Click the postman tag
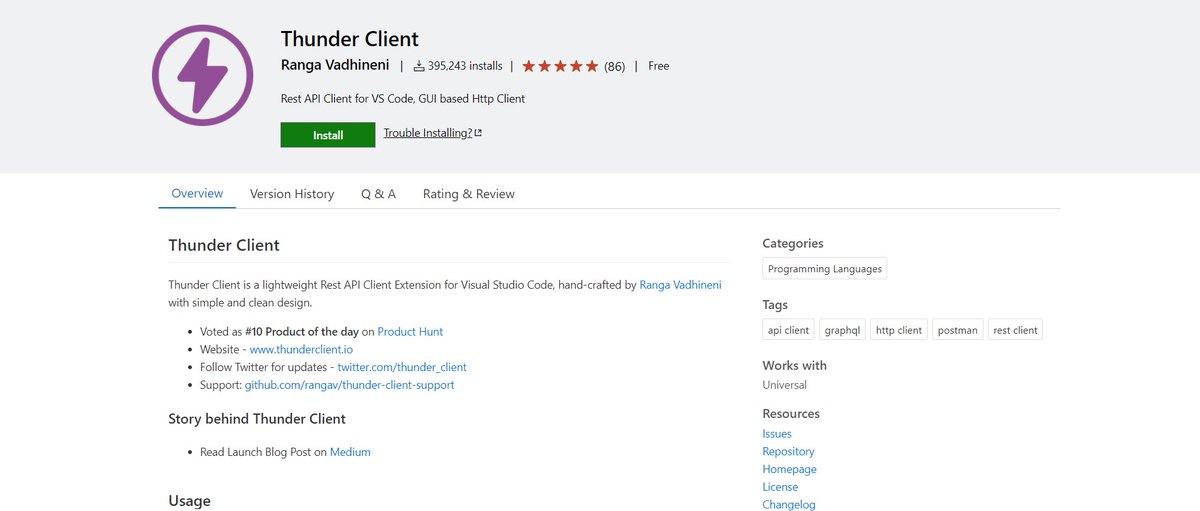This screenshot has height=511, width=1200. [958, 330]
